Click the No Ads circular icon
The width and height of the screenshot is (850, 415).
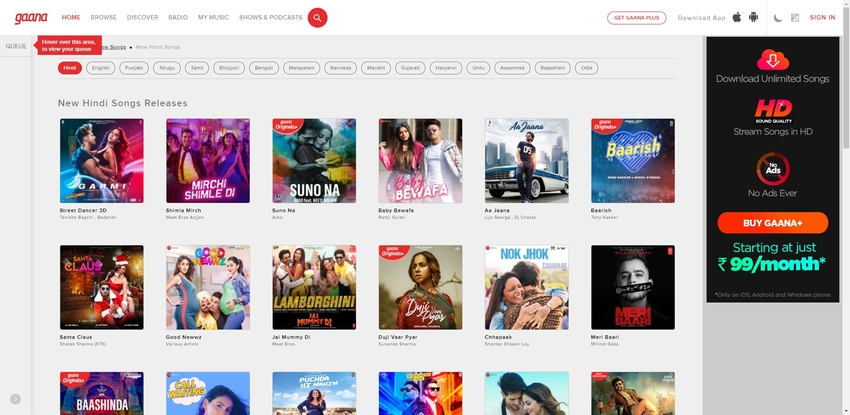[772, 170]
